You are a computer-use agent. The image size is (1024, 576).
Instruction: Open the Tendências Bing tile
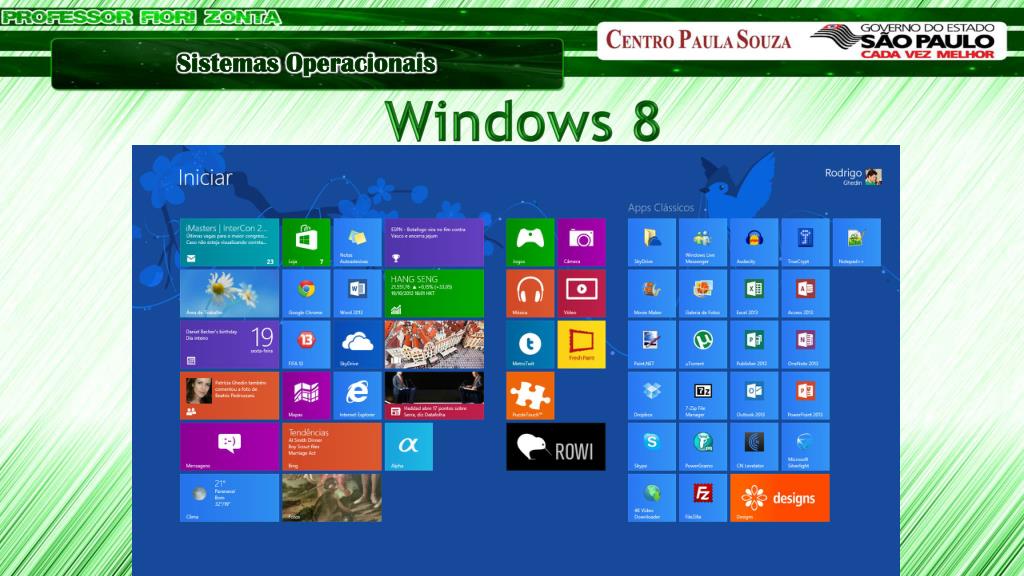click(332, 447)
